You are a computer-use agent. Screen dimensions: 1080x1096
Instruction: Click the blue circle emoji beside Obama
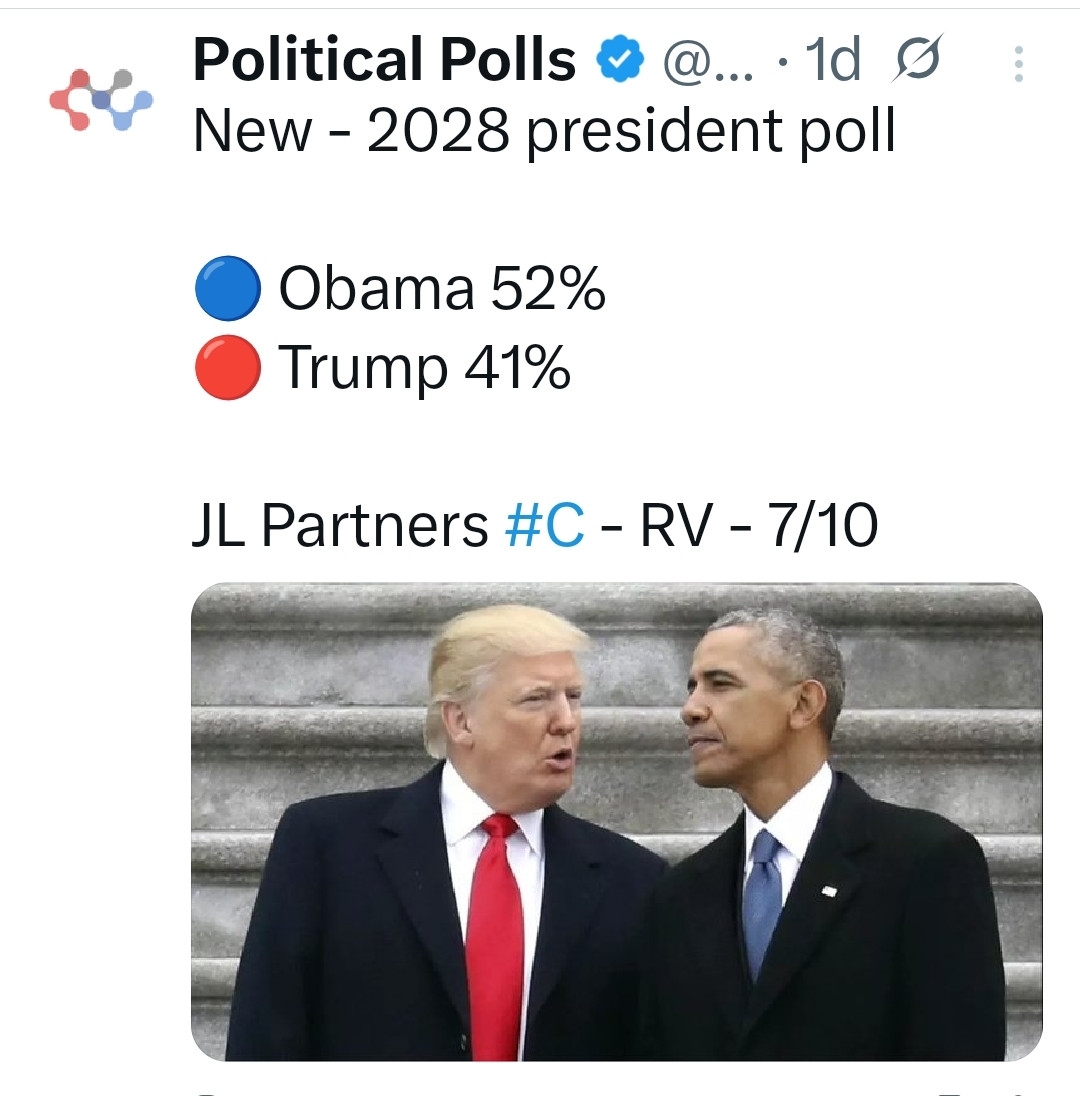(227, 290)
